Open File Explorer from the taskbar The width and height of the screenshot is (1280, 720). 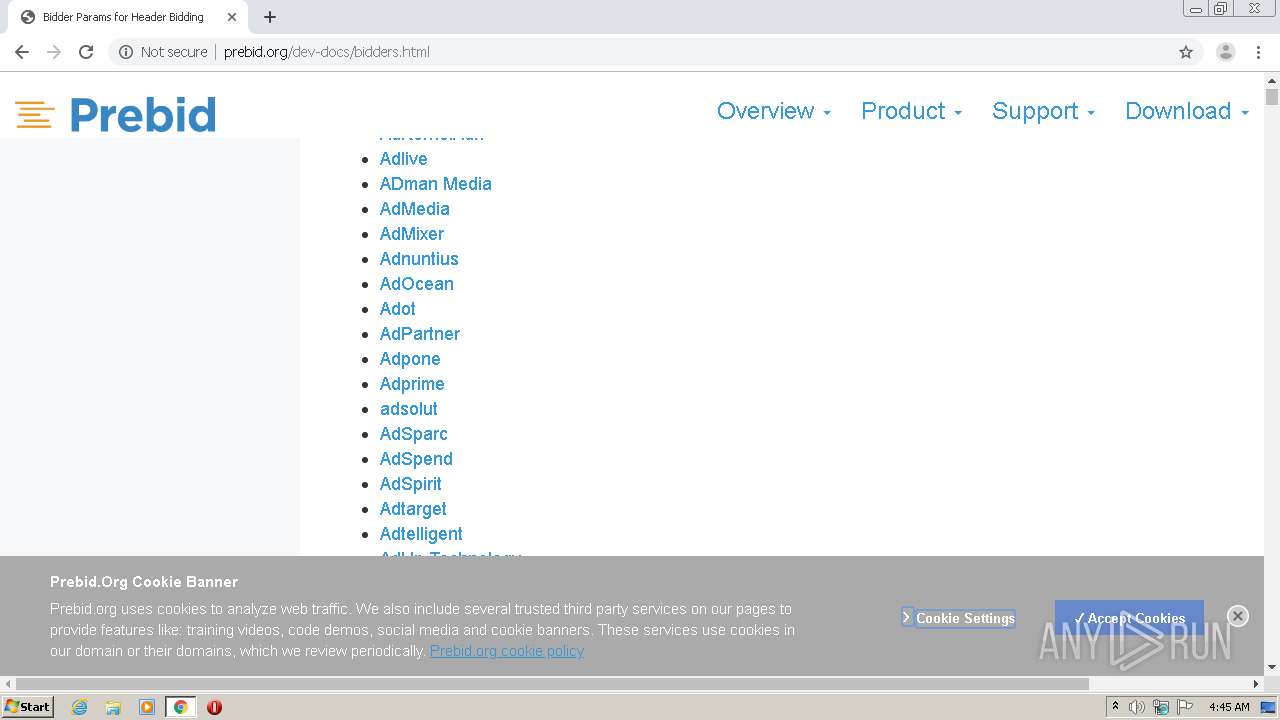pos(113,707)
